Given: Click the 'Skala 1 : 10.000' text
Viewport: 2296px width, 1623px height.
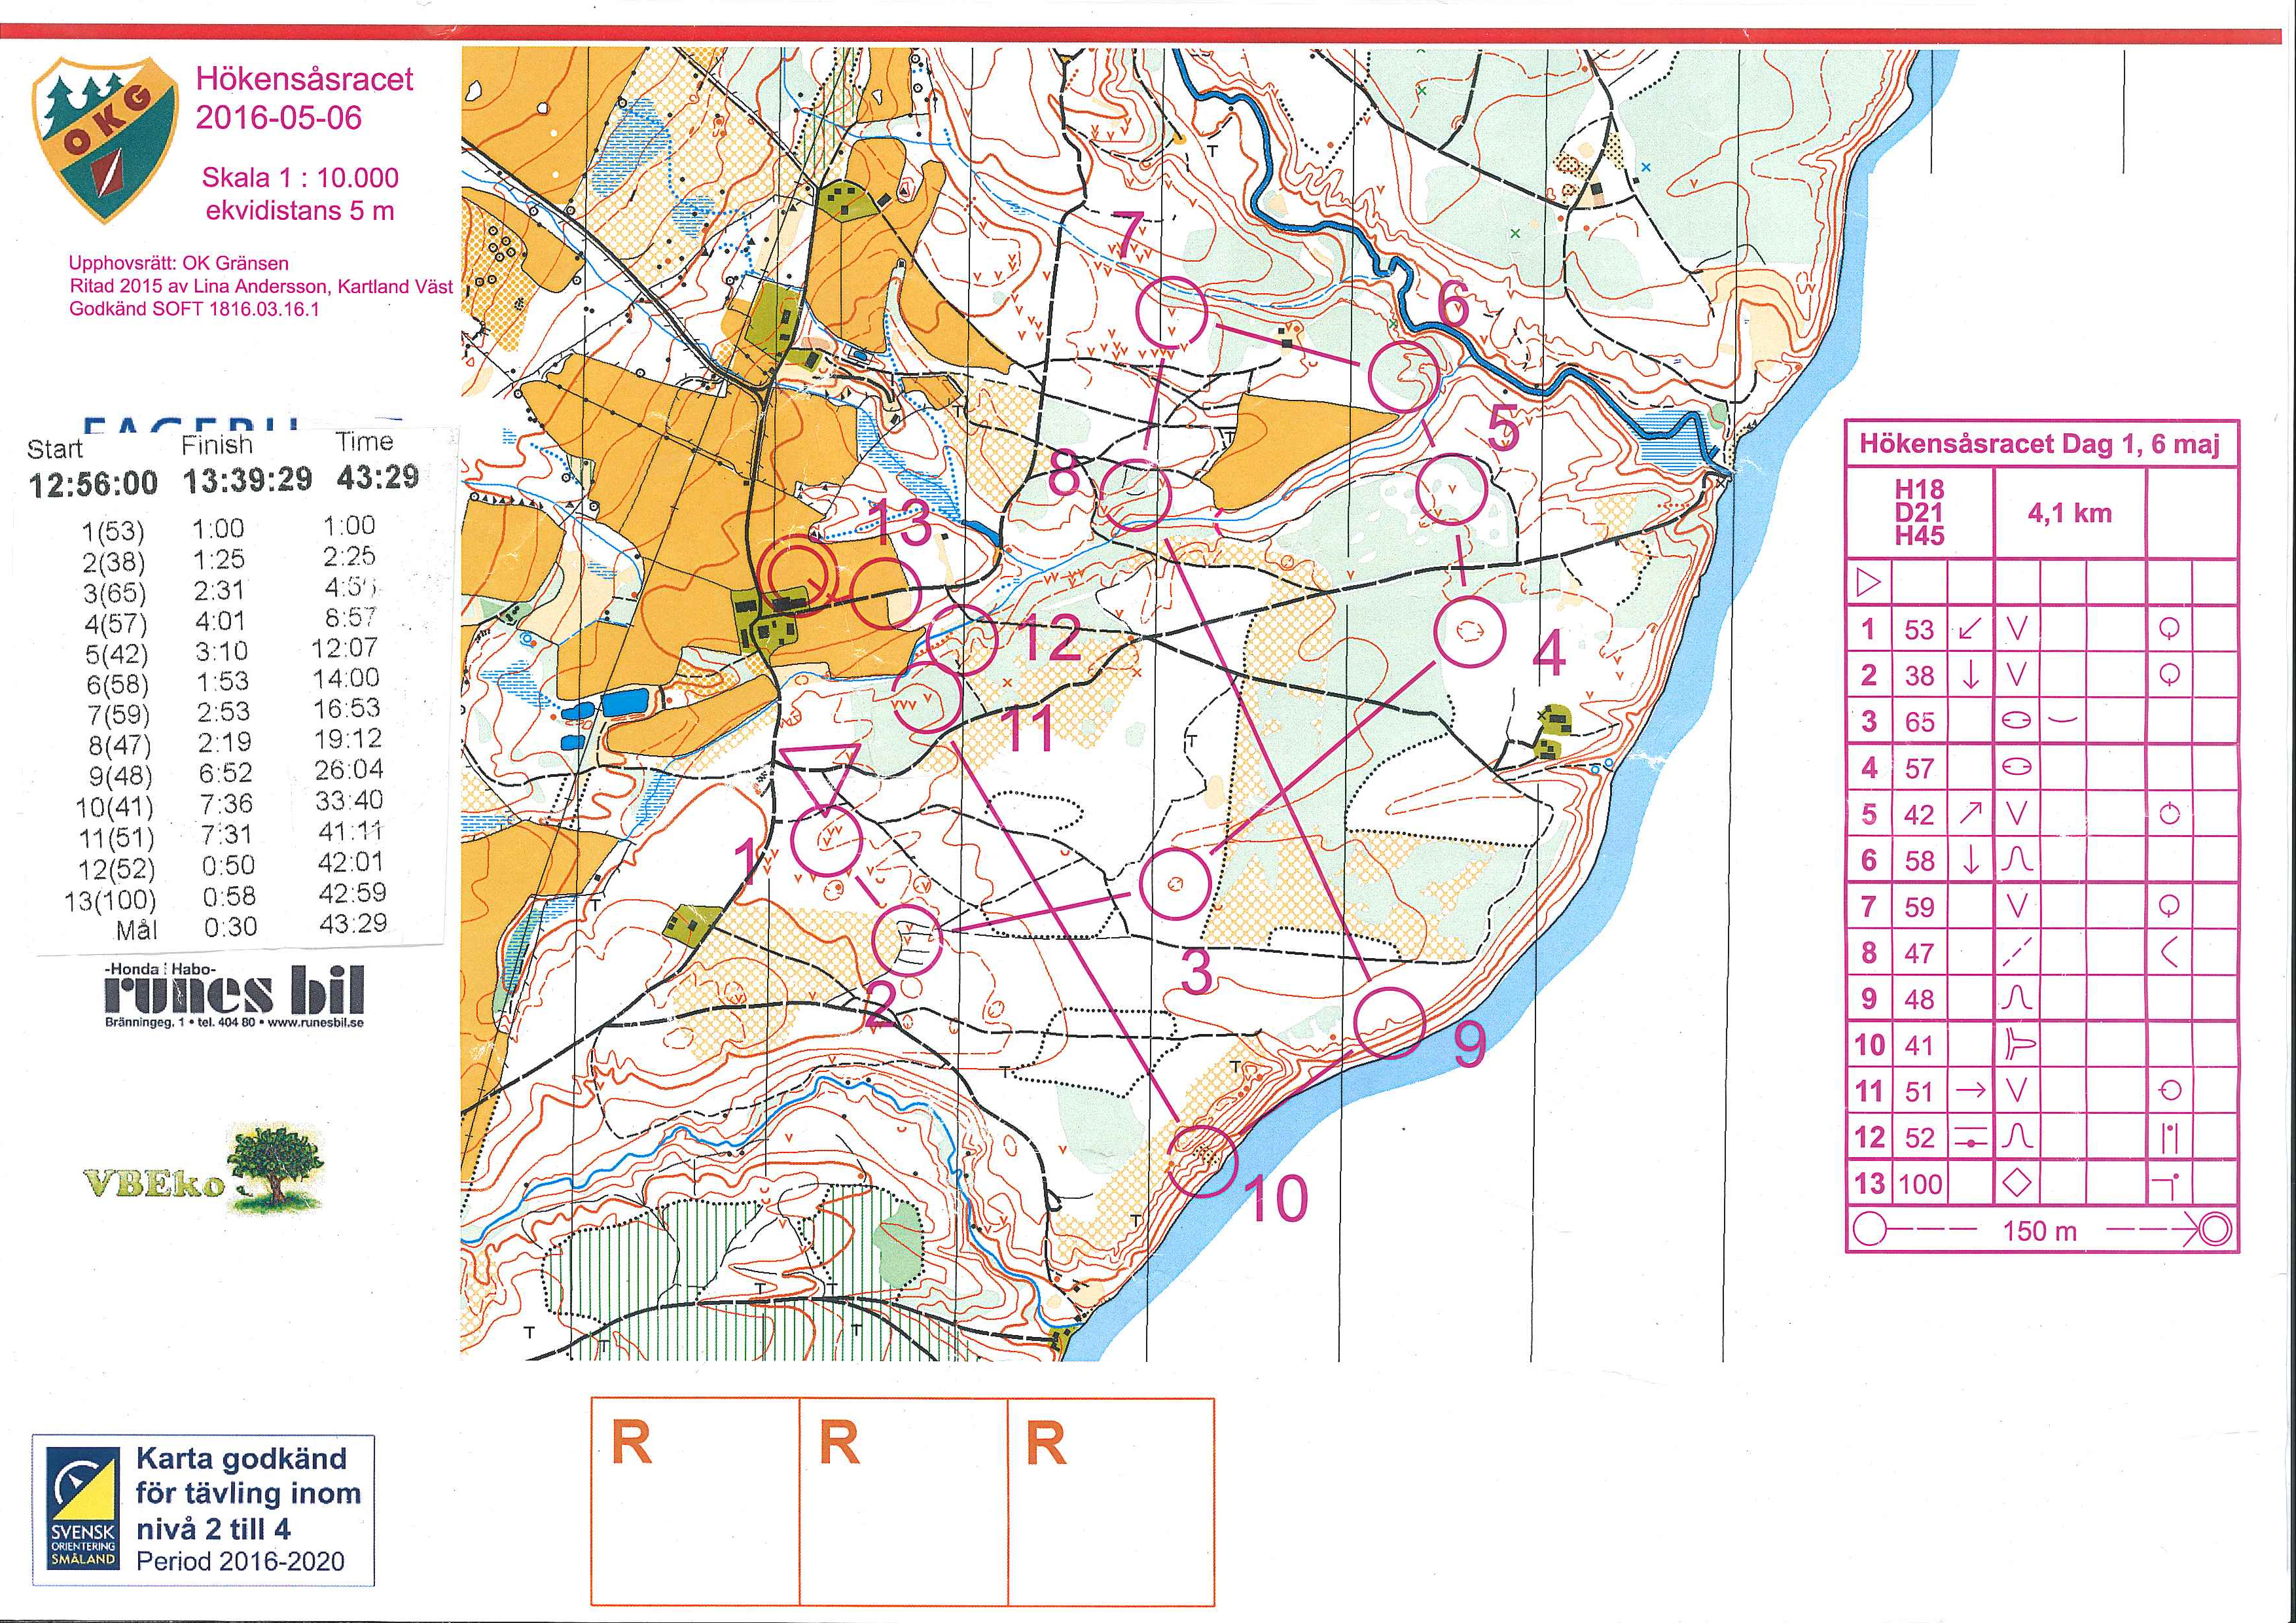Looking at the screenshot, I should (x=300, y=178).
